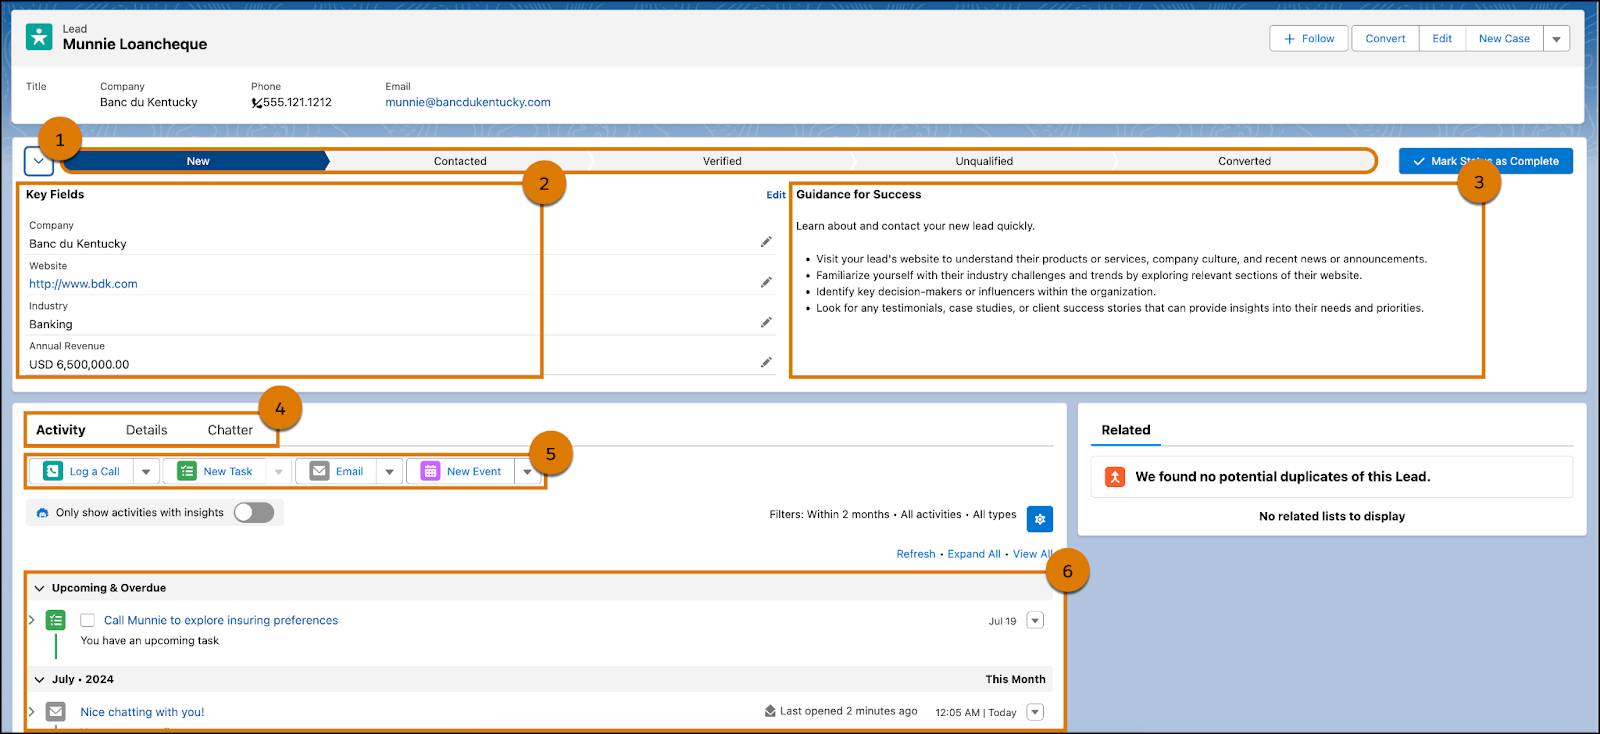This screenshot has height=734, width=1600.
Task: Switch to the Details tab
Action: [x=147, y=430]
